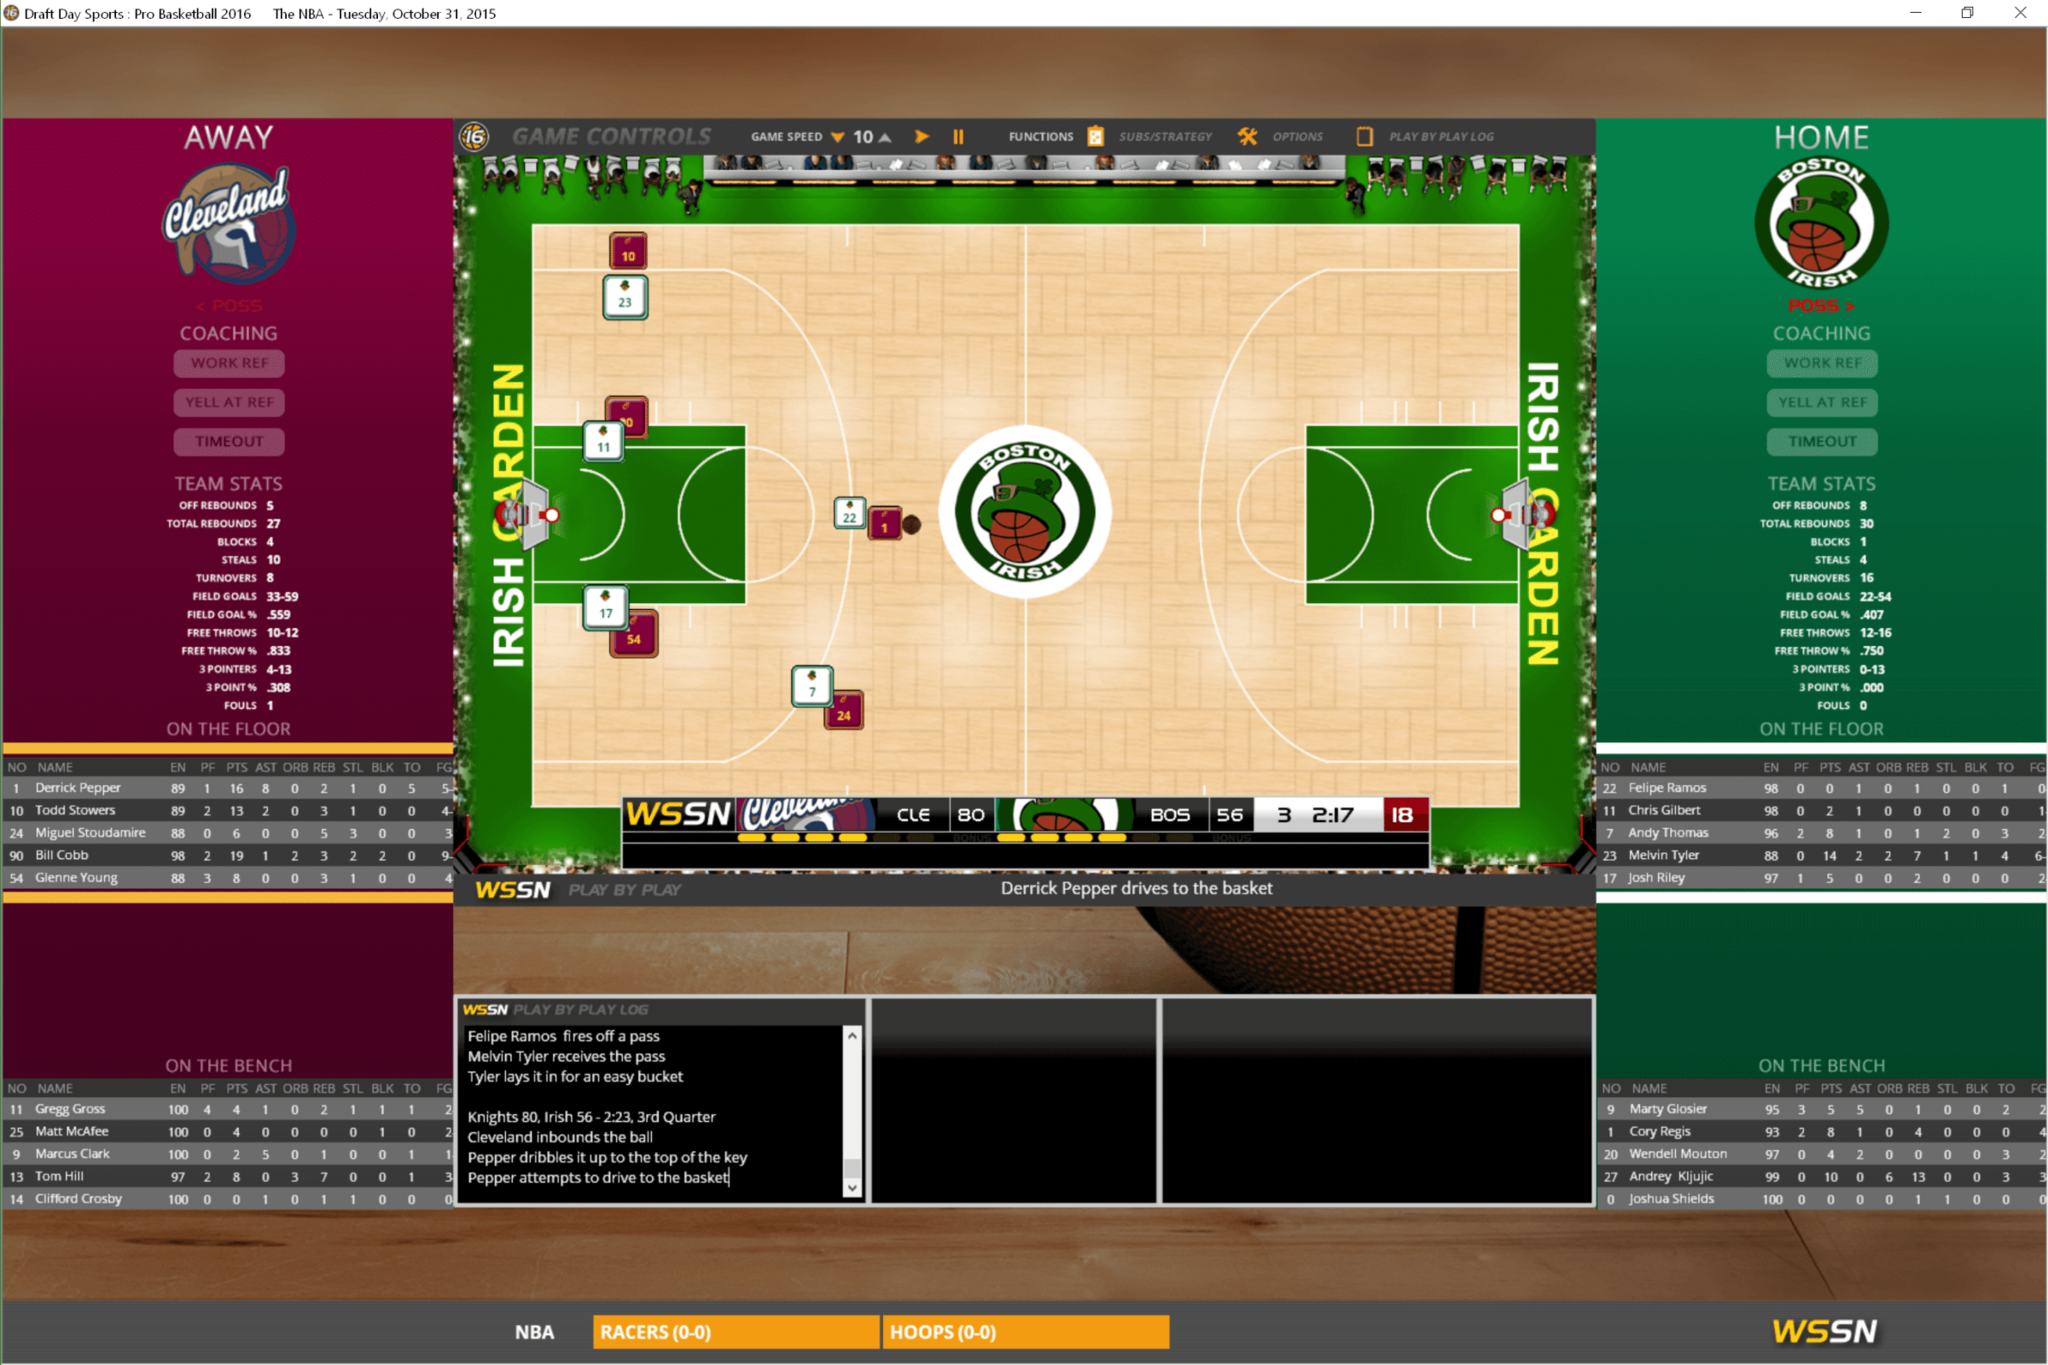Click Boston Work Ref button

point(1822,363)
